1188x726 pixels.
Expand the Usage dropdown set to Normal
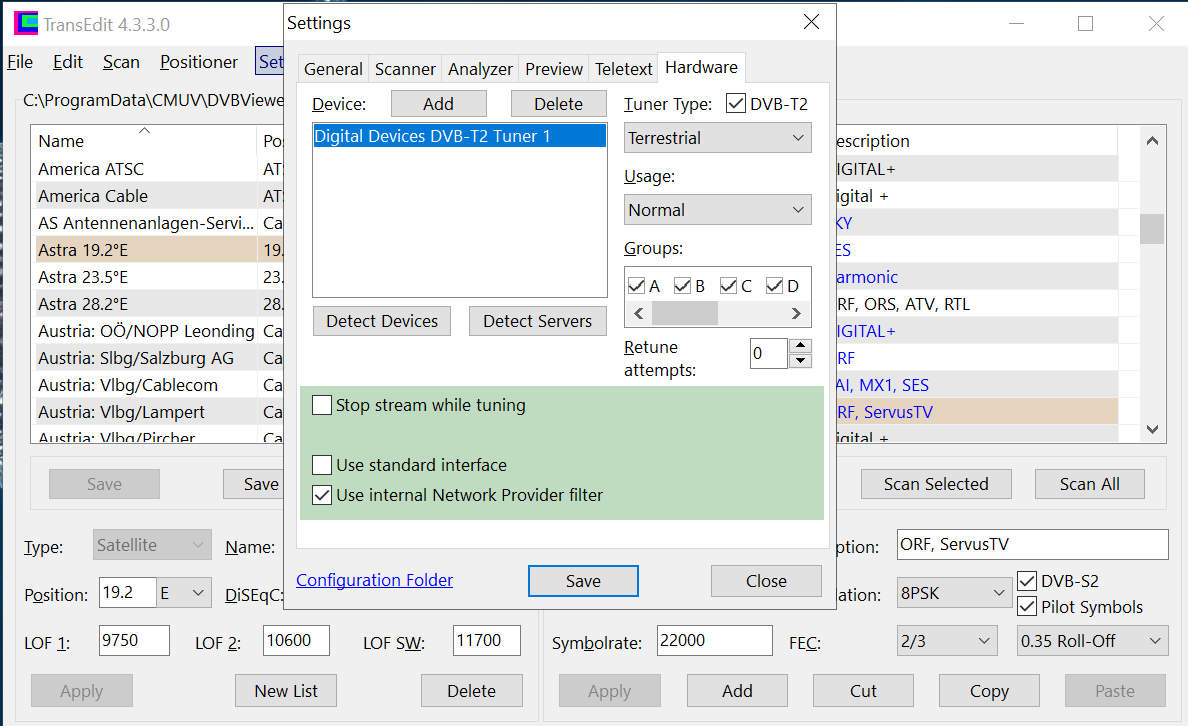click(x=718, y=210)
